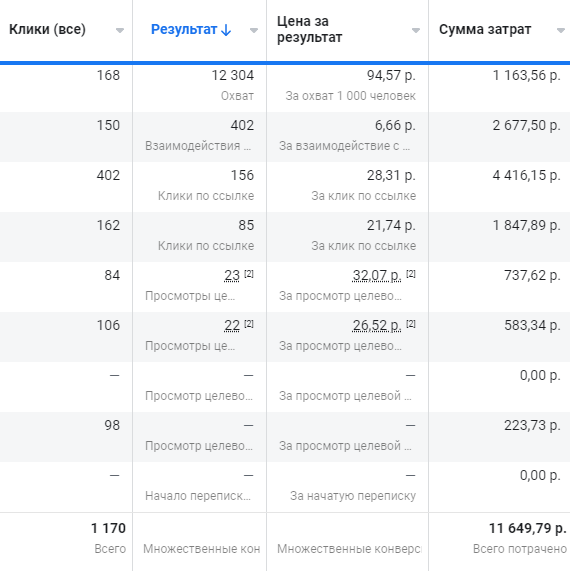
Task: Click total spend 11 649,79 р.
Action: 527,528
